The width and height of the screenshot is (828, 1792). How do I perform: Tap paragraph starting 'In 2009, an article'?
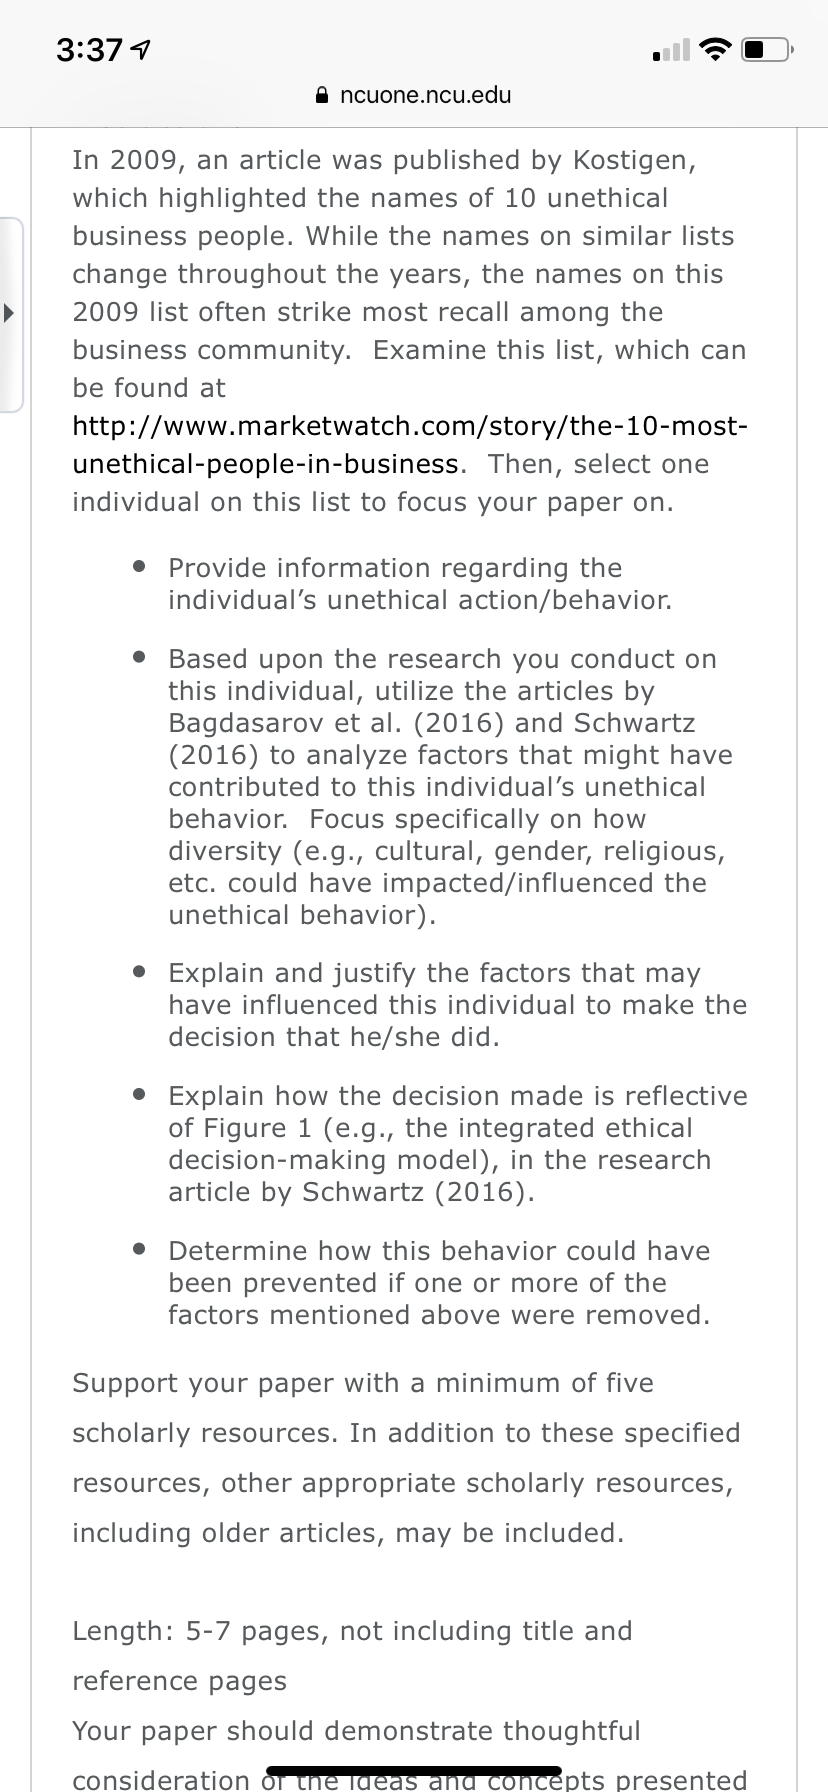point(410,331)
